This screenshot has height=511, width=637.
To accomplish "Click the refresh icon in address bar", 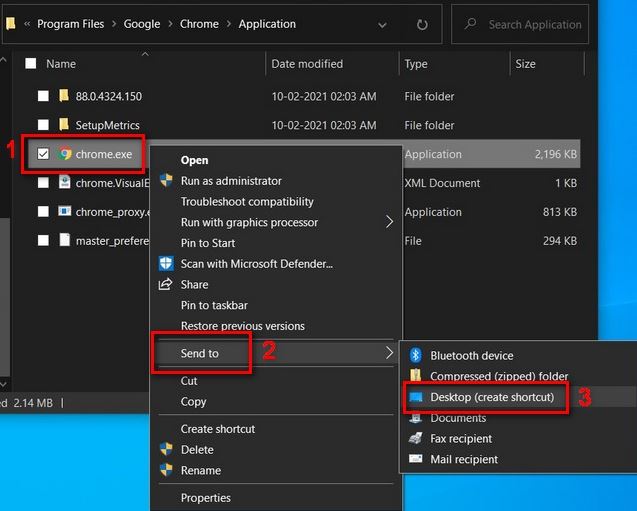I will point(422,25).
